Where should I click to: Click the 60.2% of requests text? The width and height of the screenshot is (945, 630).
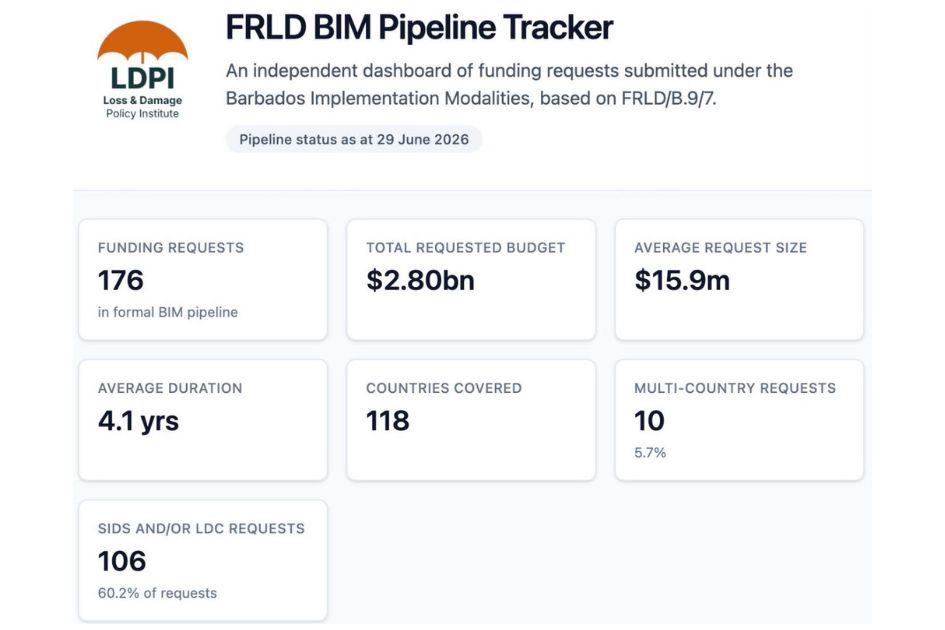(x=157, y=593)
